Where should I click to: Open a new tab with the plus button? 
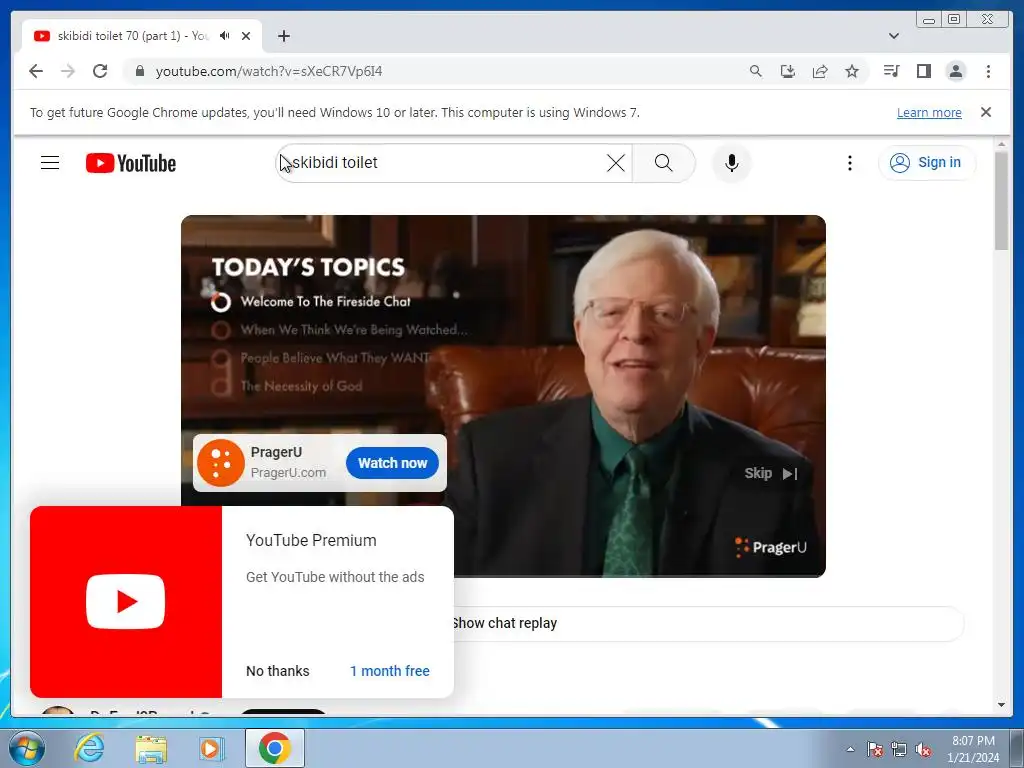(283, 36)
